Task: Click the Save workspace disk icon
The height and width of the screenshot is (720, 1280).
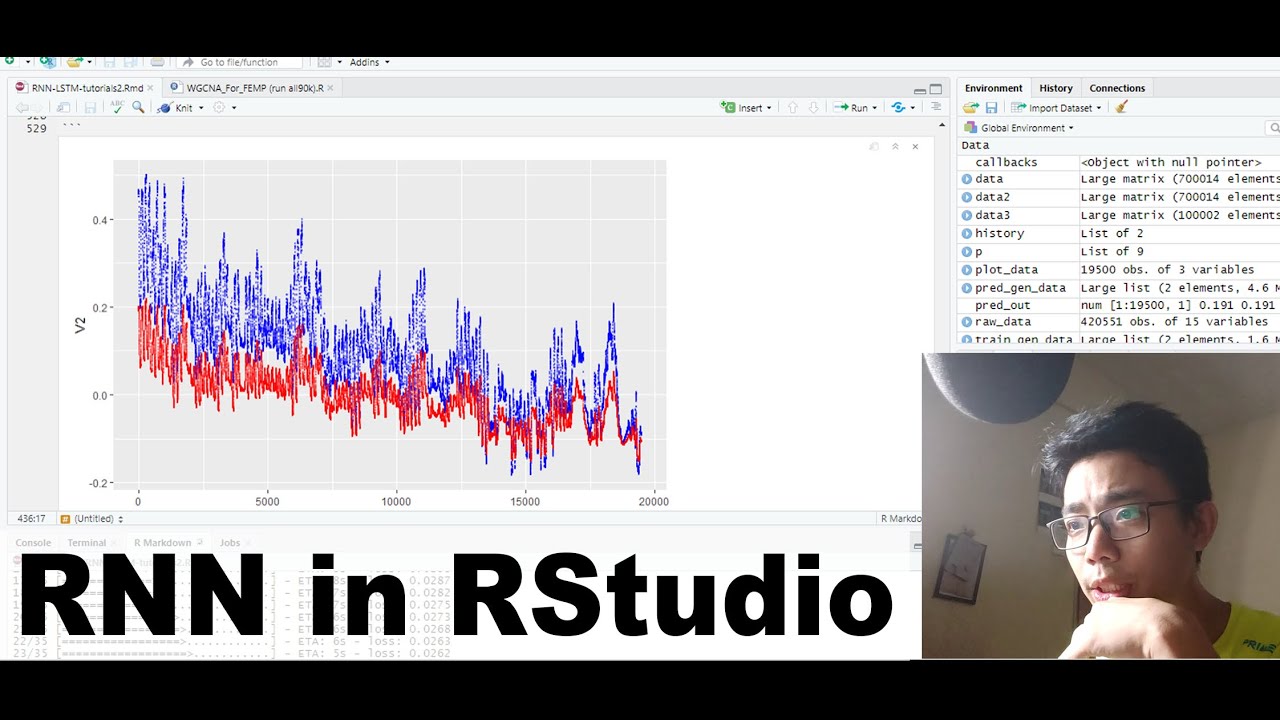Action: pos(991,107)
